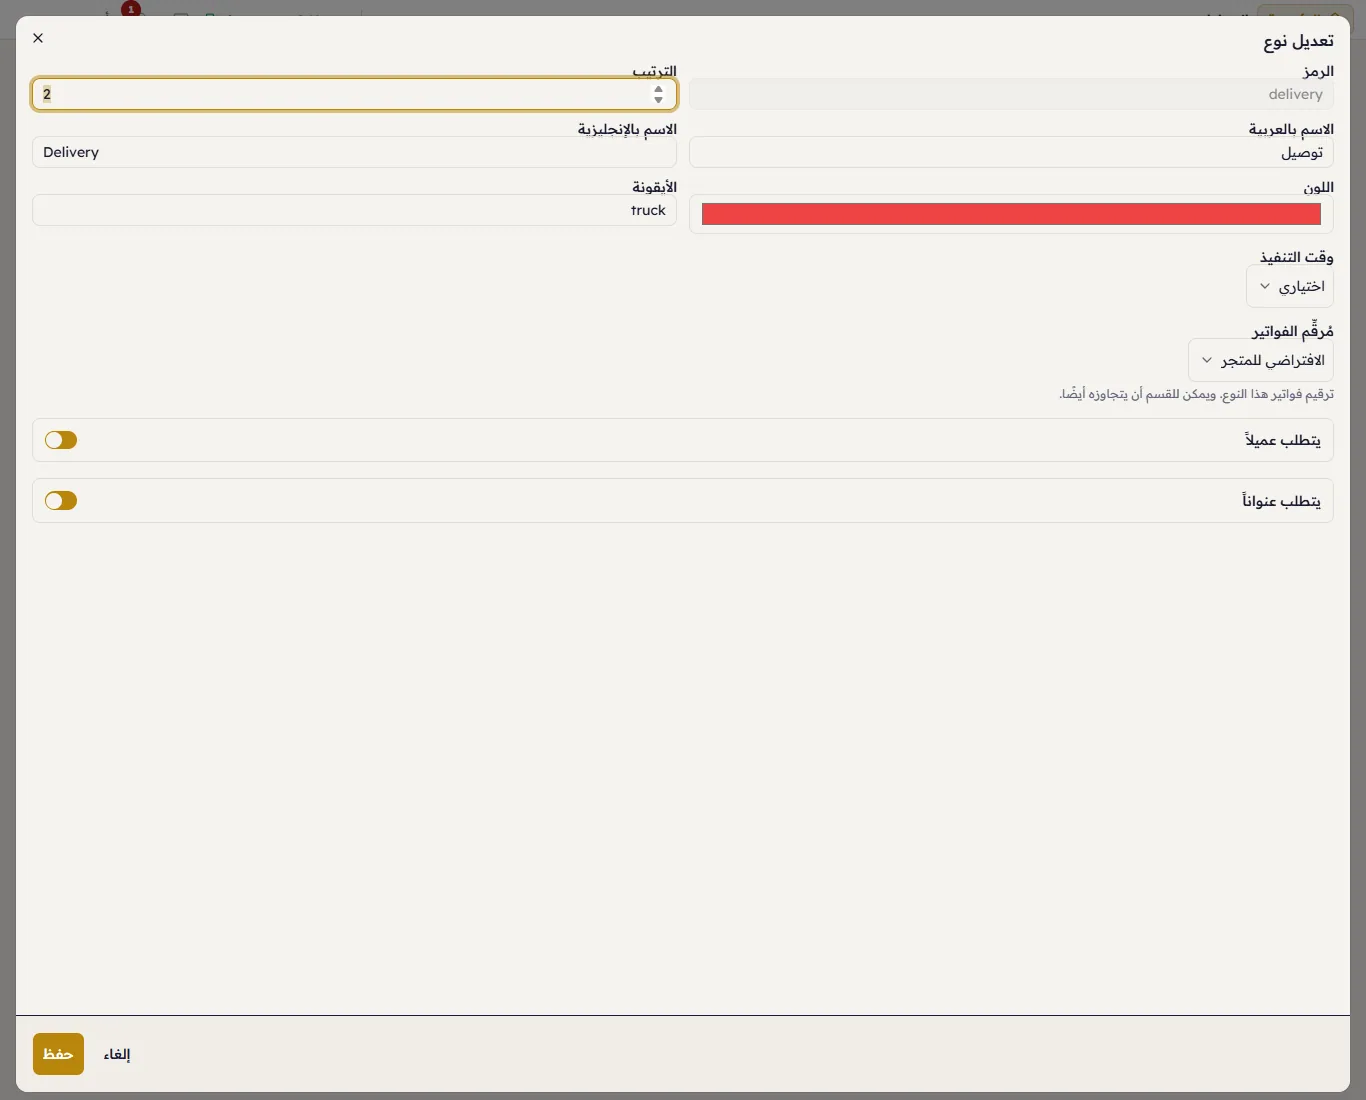Click the invoice numbering hint text
The image size is (1366, 1100).
pyautogui.click(x=1196, y=394)
